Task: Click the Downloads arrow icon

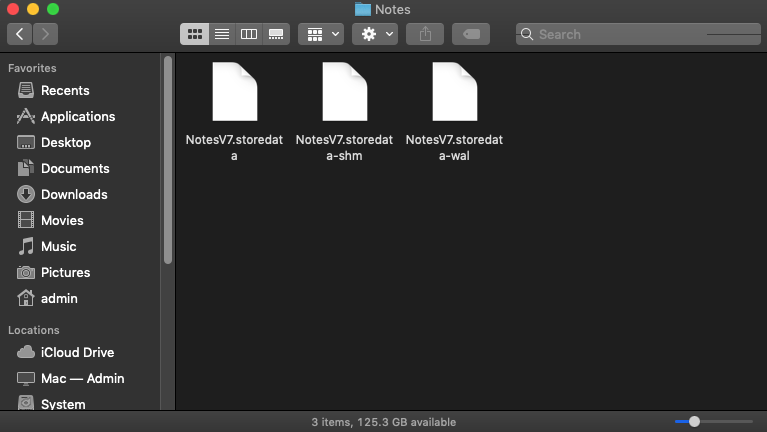Action: click(x=26, y=194)
